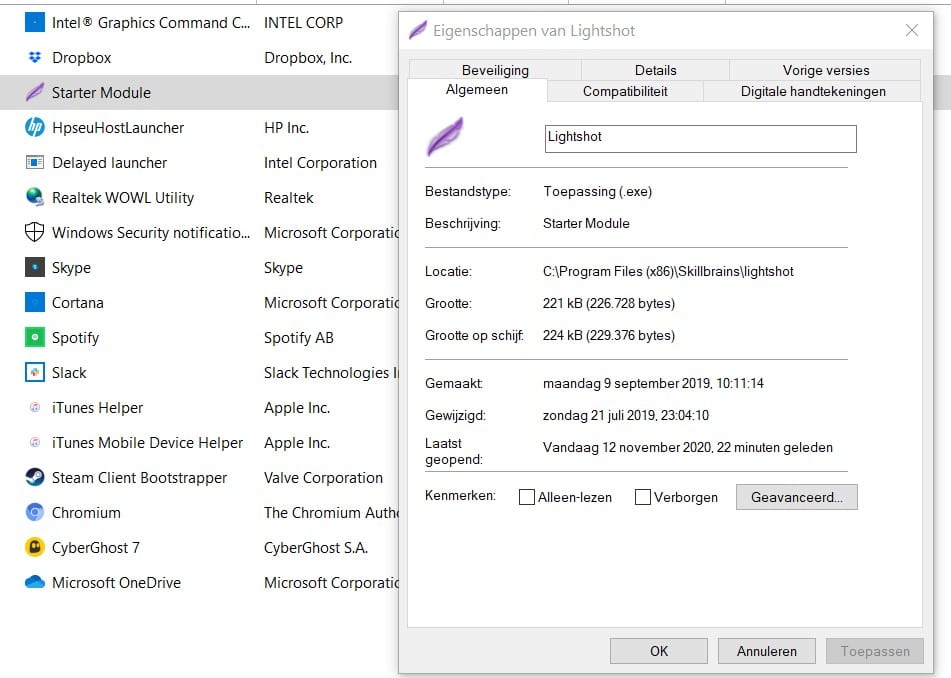Image resolution: width=951 pixels, height=678 pixels.
Task: Click the Toepassen button
Action: click(875, 651)
